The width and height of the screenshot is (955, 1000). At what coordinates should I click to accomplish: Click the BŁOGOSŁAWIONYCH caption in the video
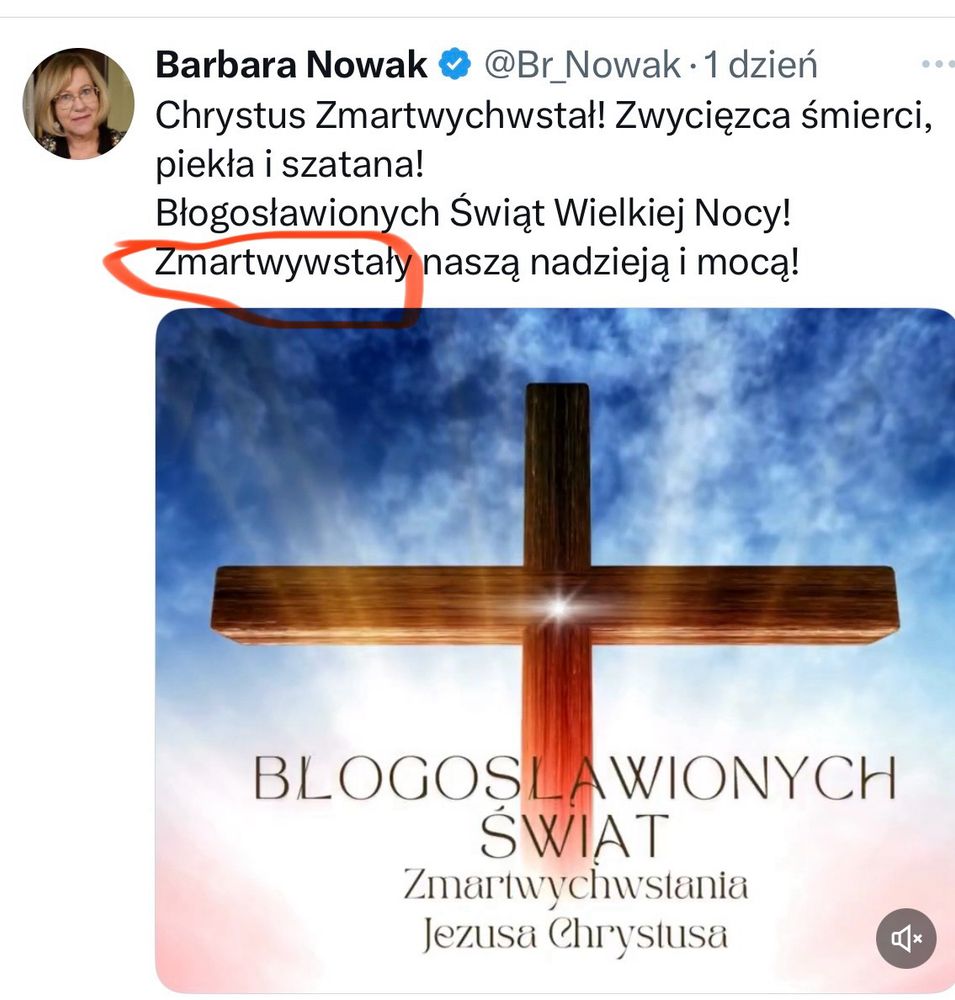pos(575,779)
